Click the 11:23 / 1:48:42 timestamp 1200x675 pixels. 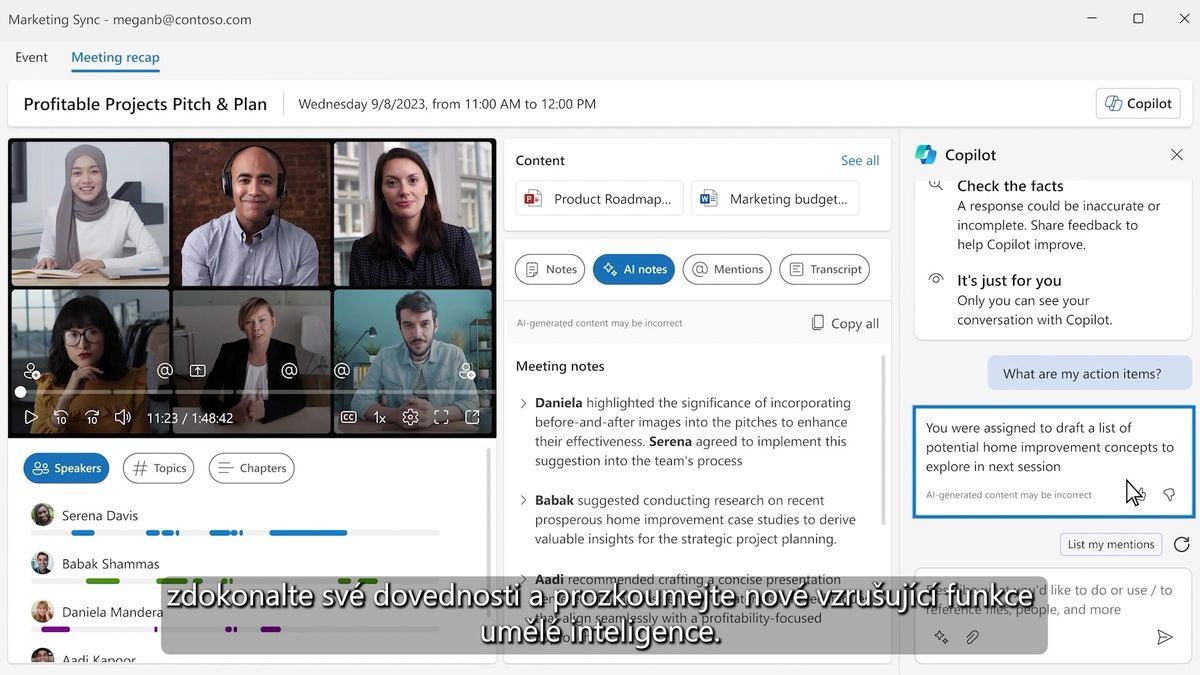point(190,418)
